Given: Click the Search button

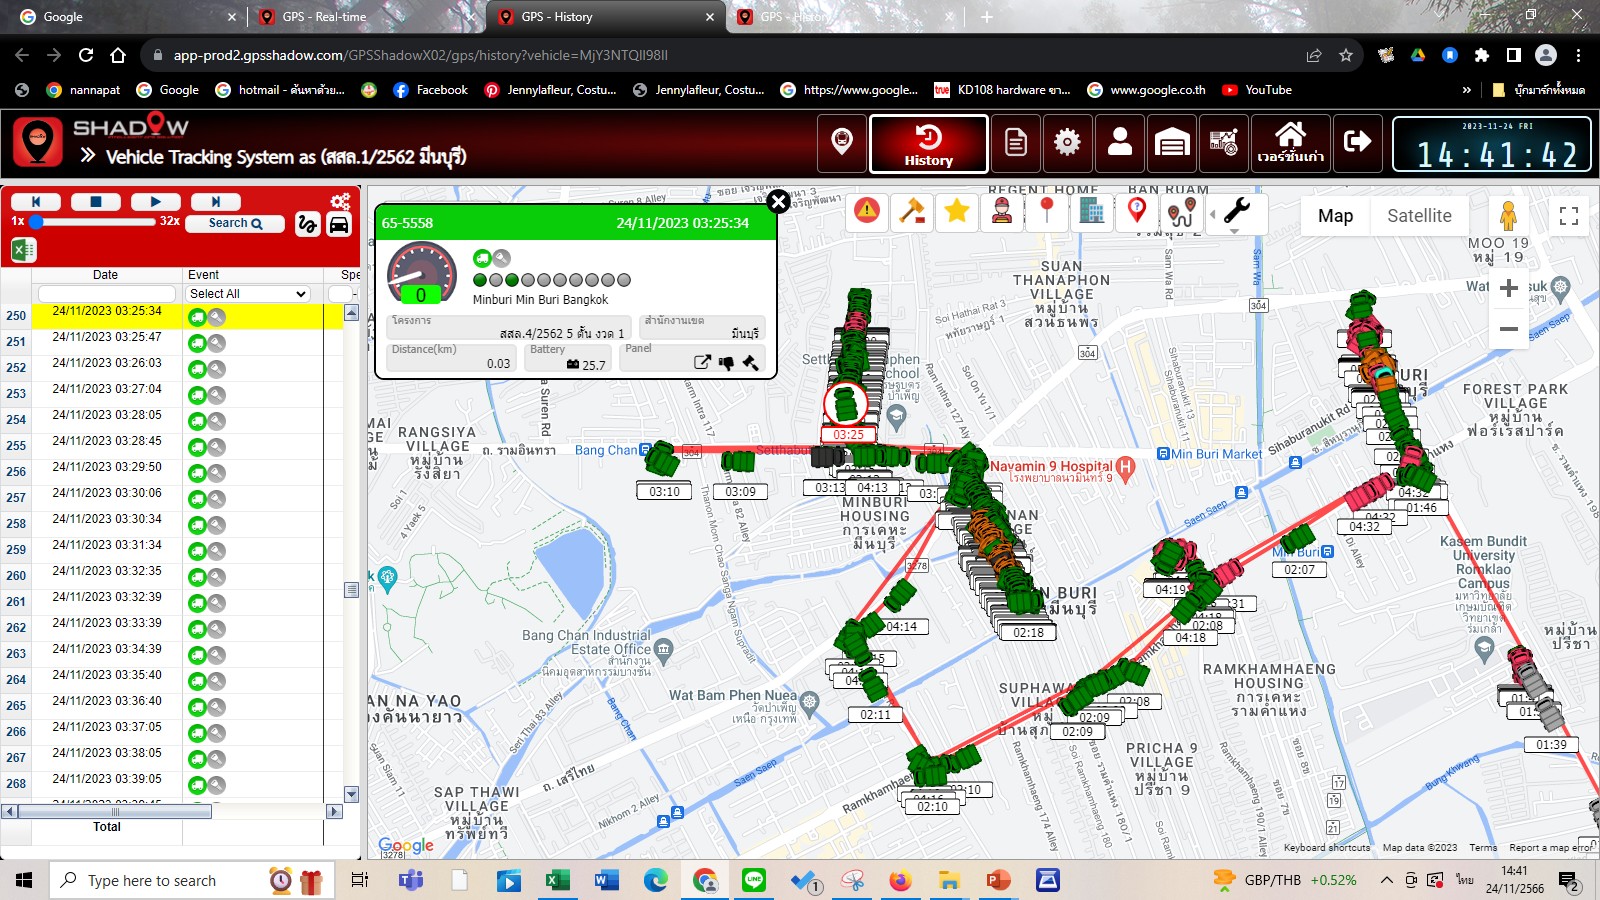Looking at the screenshot, I should 235,223.
